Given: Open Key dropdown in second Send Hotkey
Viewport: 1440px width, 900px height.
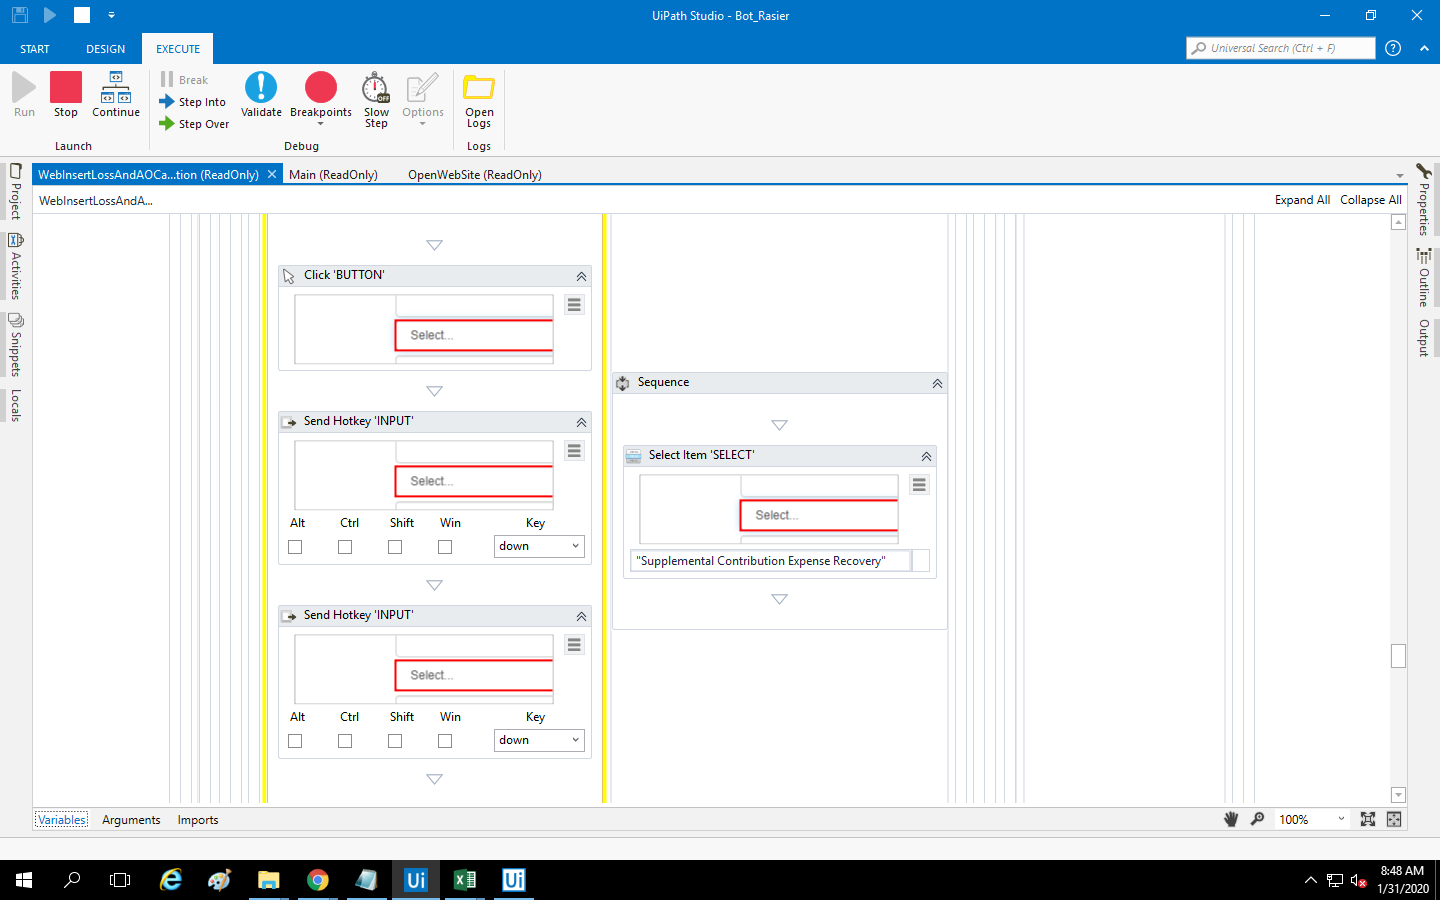Looking at the screenshot, I should coord(539,740).
